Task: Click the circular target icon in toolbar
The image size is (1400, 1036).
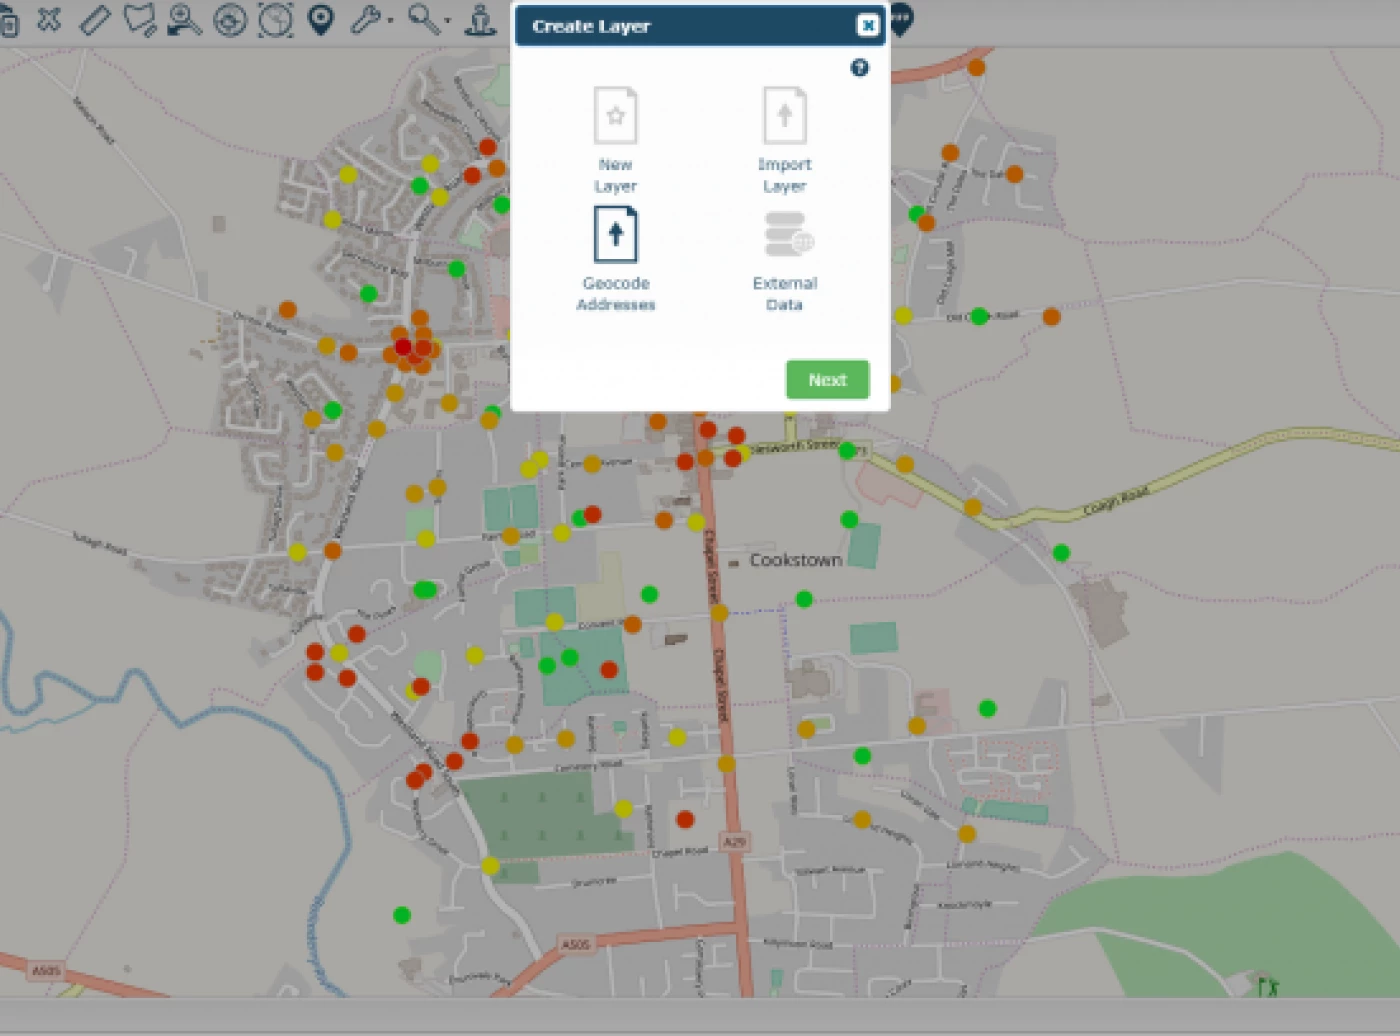Action: tap(230, 20)
